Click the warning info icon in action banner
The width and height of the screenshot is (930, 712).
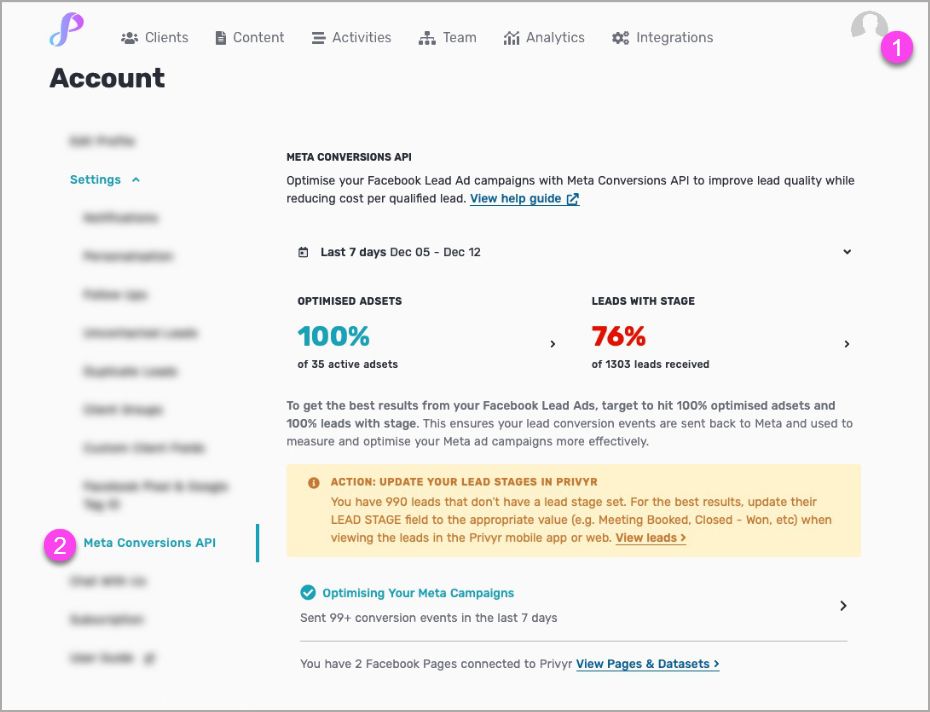pyautogui.click(x=314, y=483)
